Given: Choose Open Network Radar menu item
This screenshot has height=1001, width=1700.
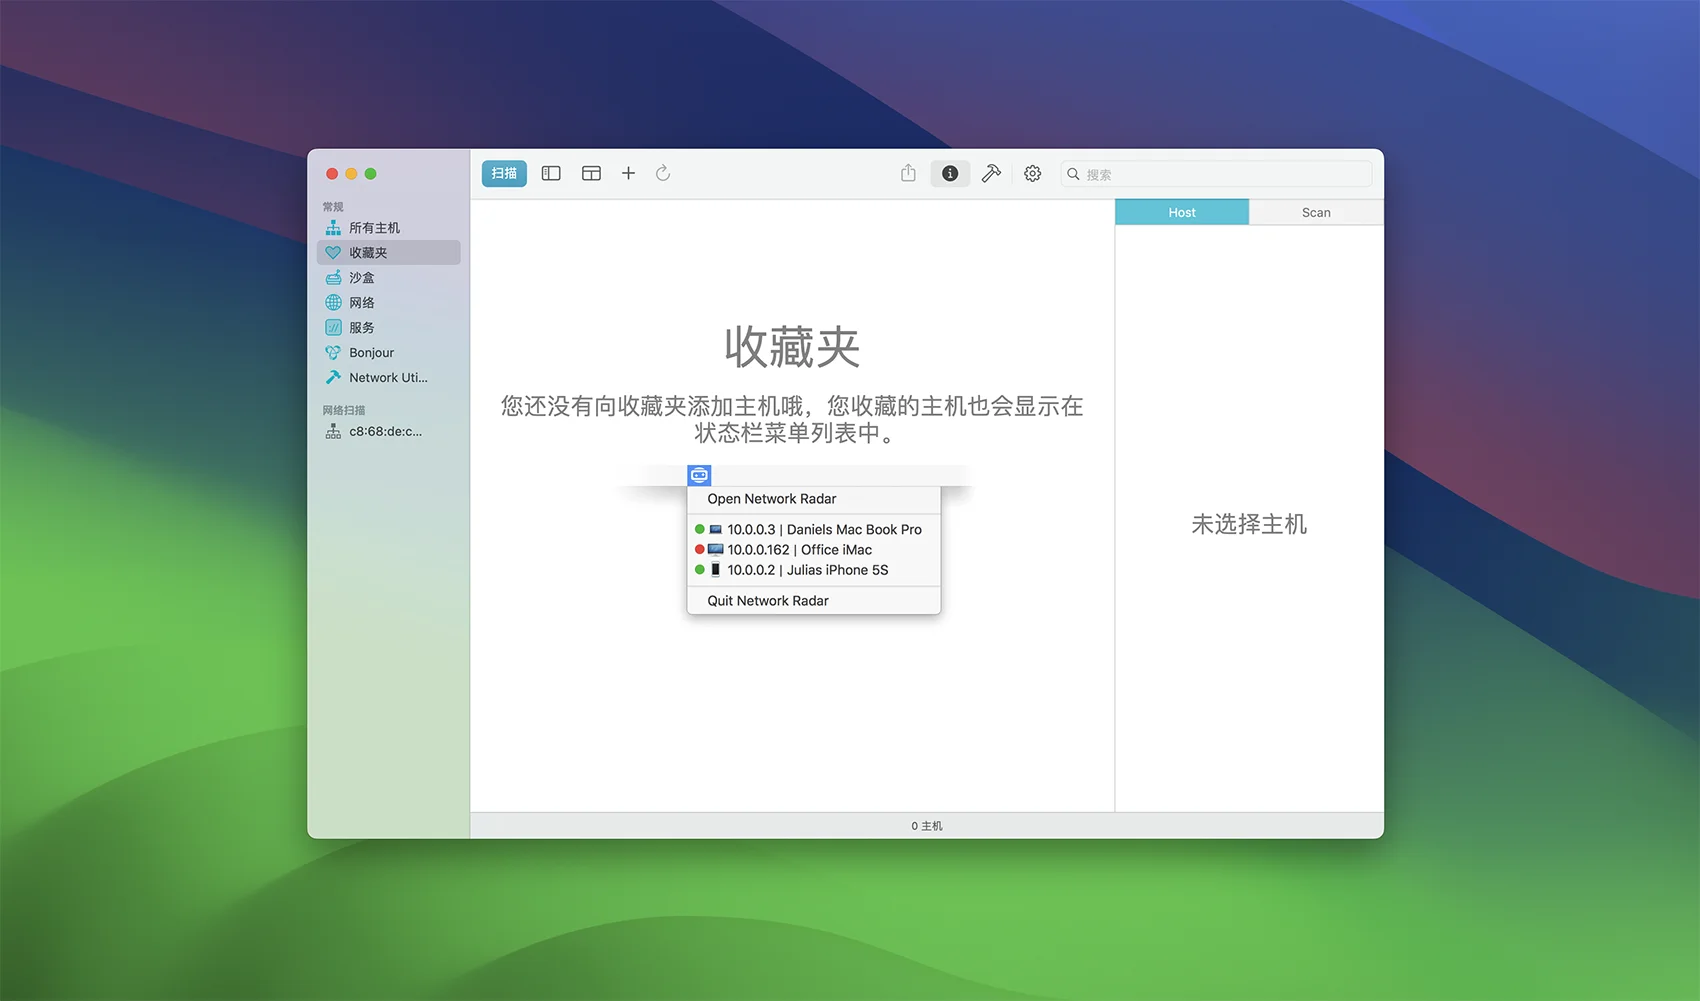Looking at the screenshot, I should (814, 499).
